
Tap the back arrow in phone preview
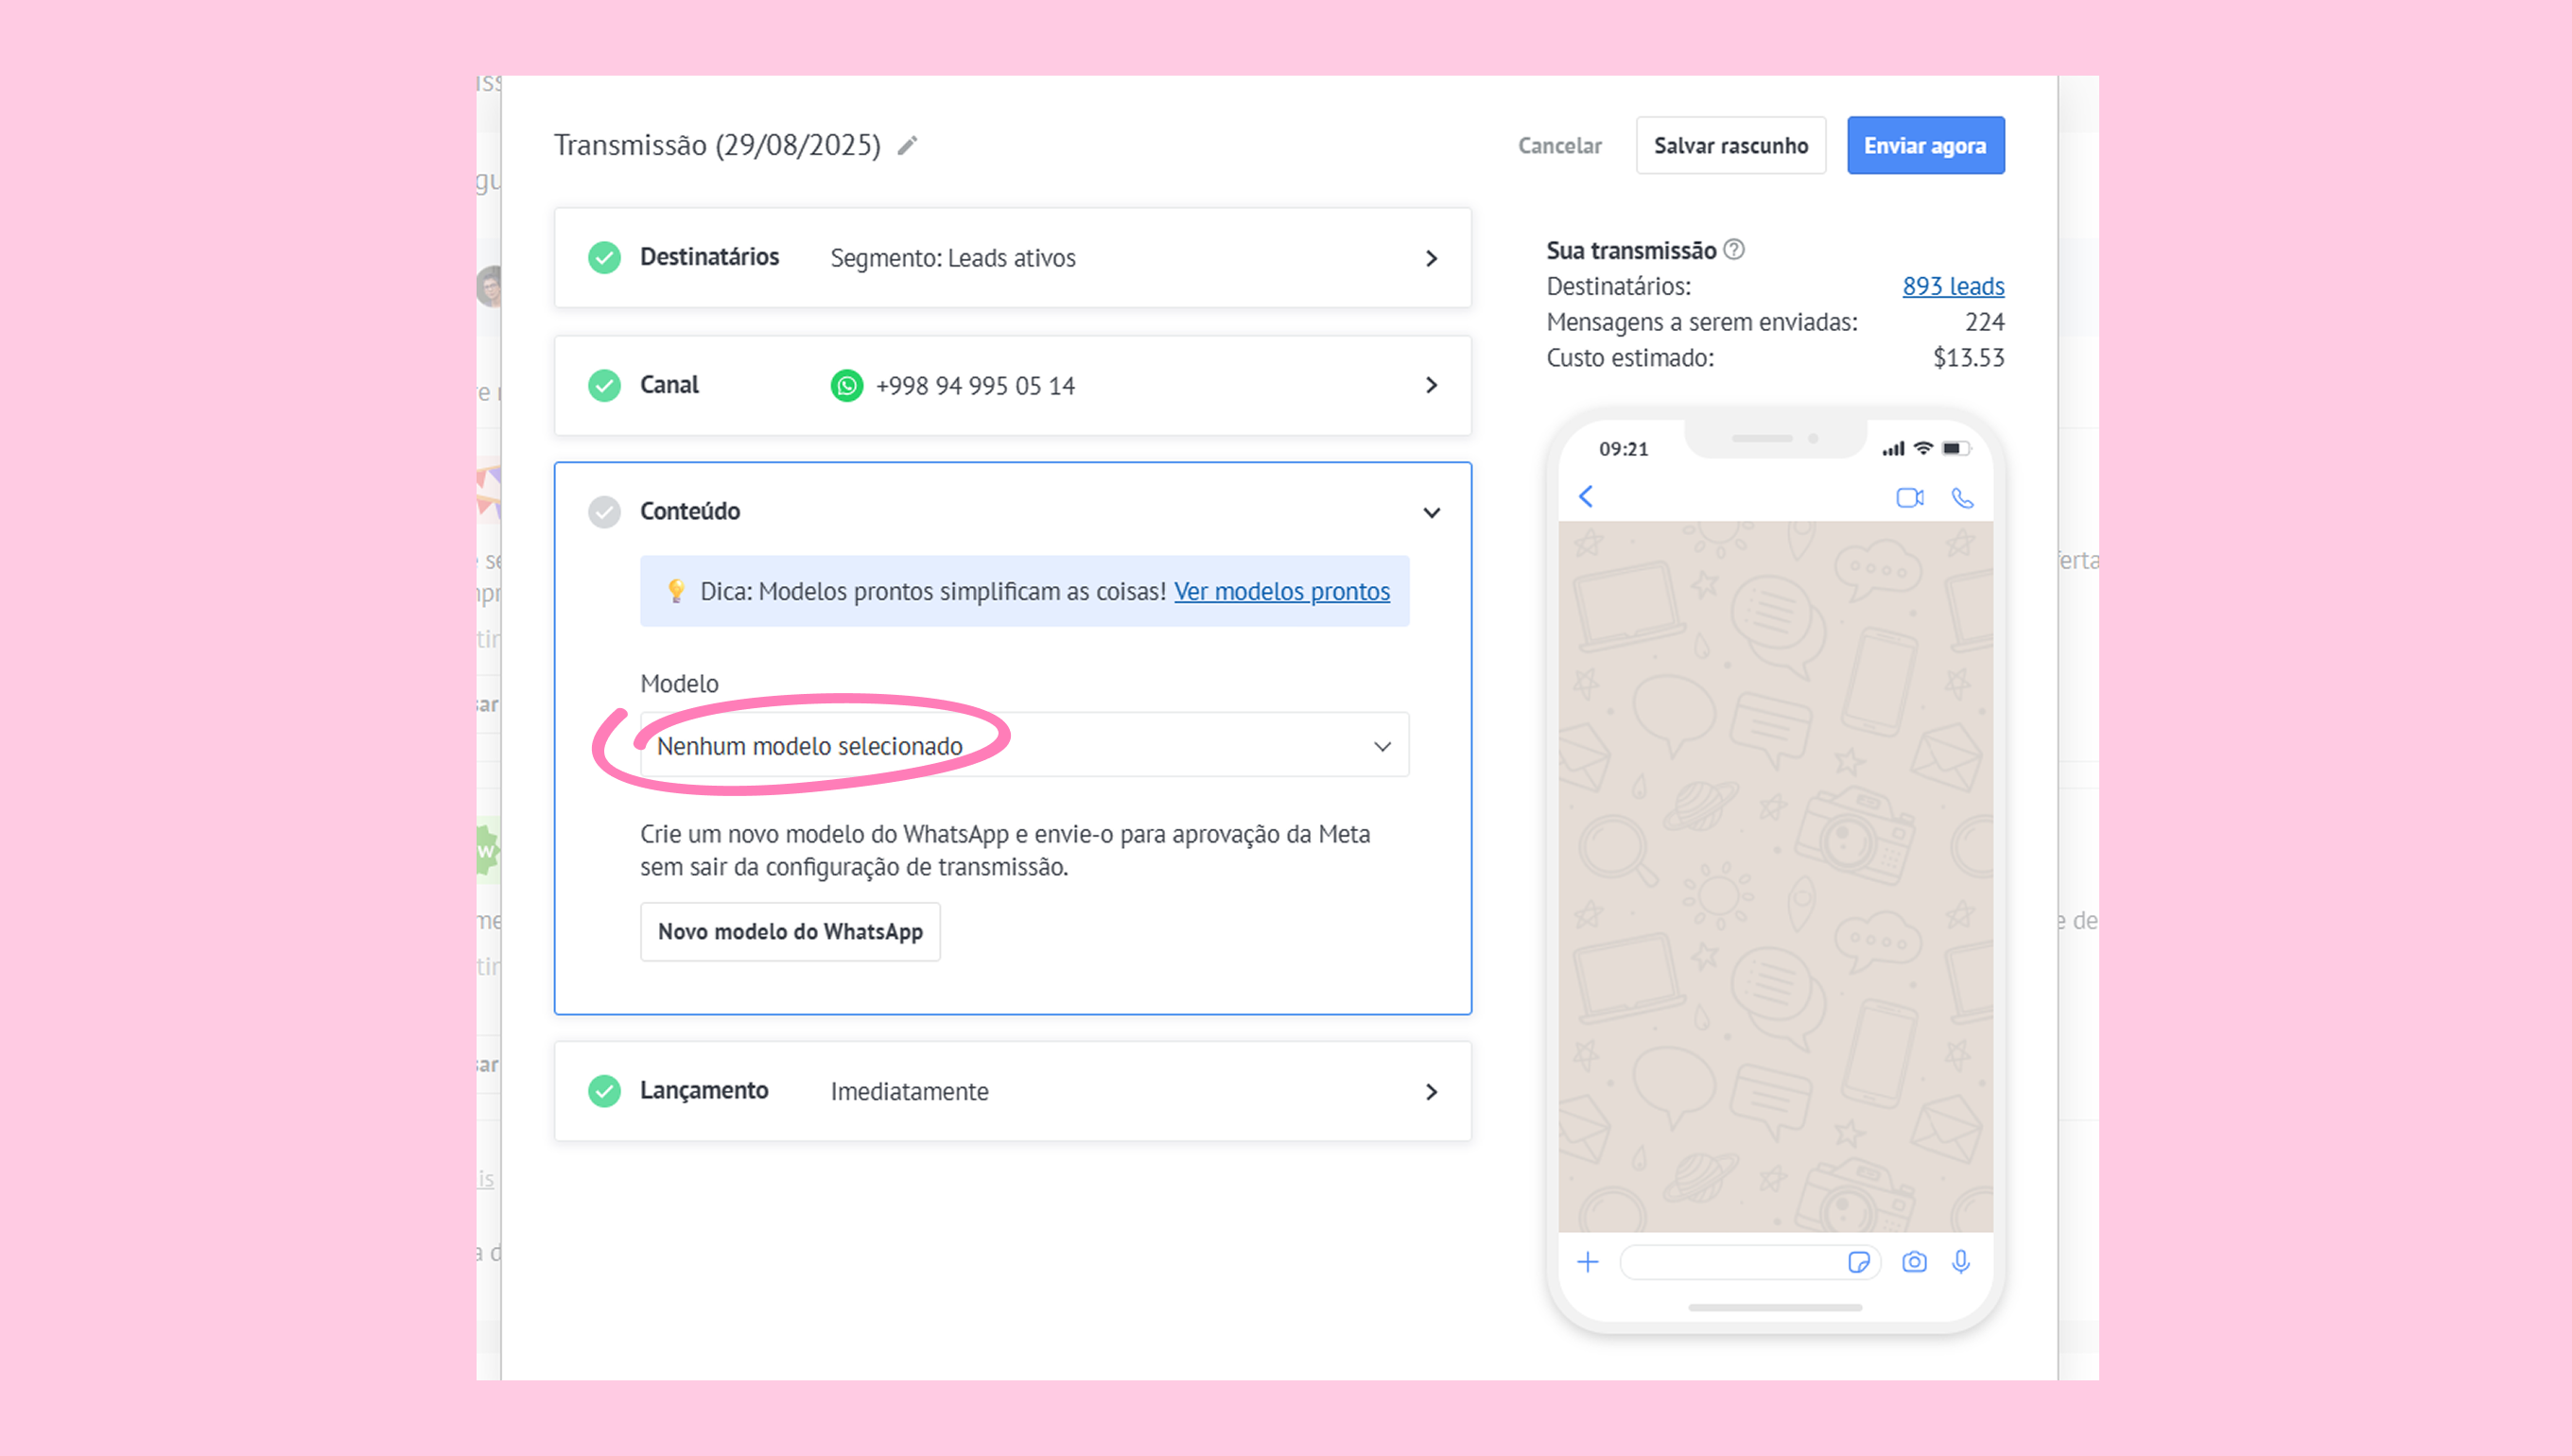(1586, 497)
